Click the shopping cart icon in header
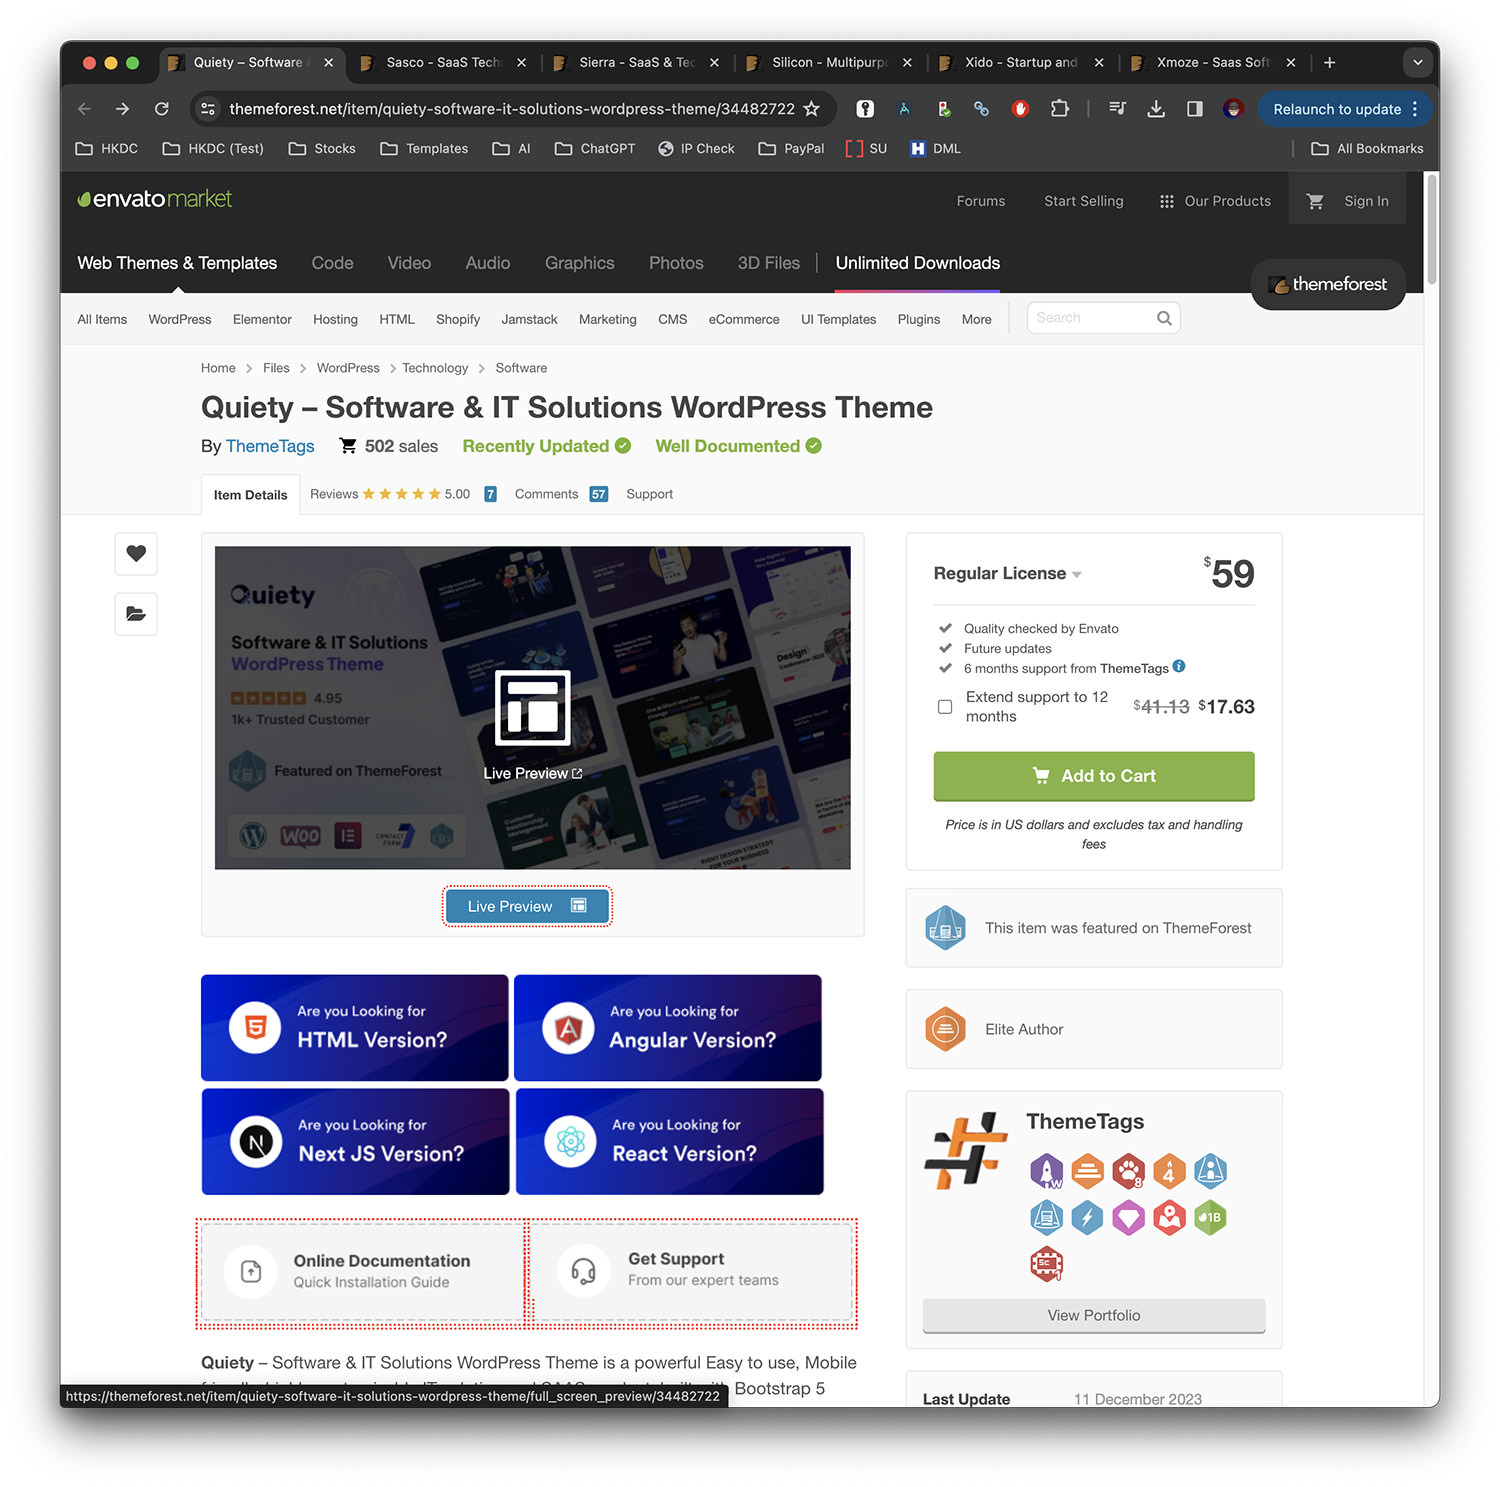Viewport: 1500px width, 1487px height. coord(1315,201)
